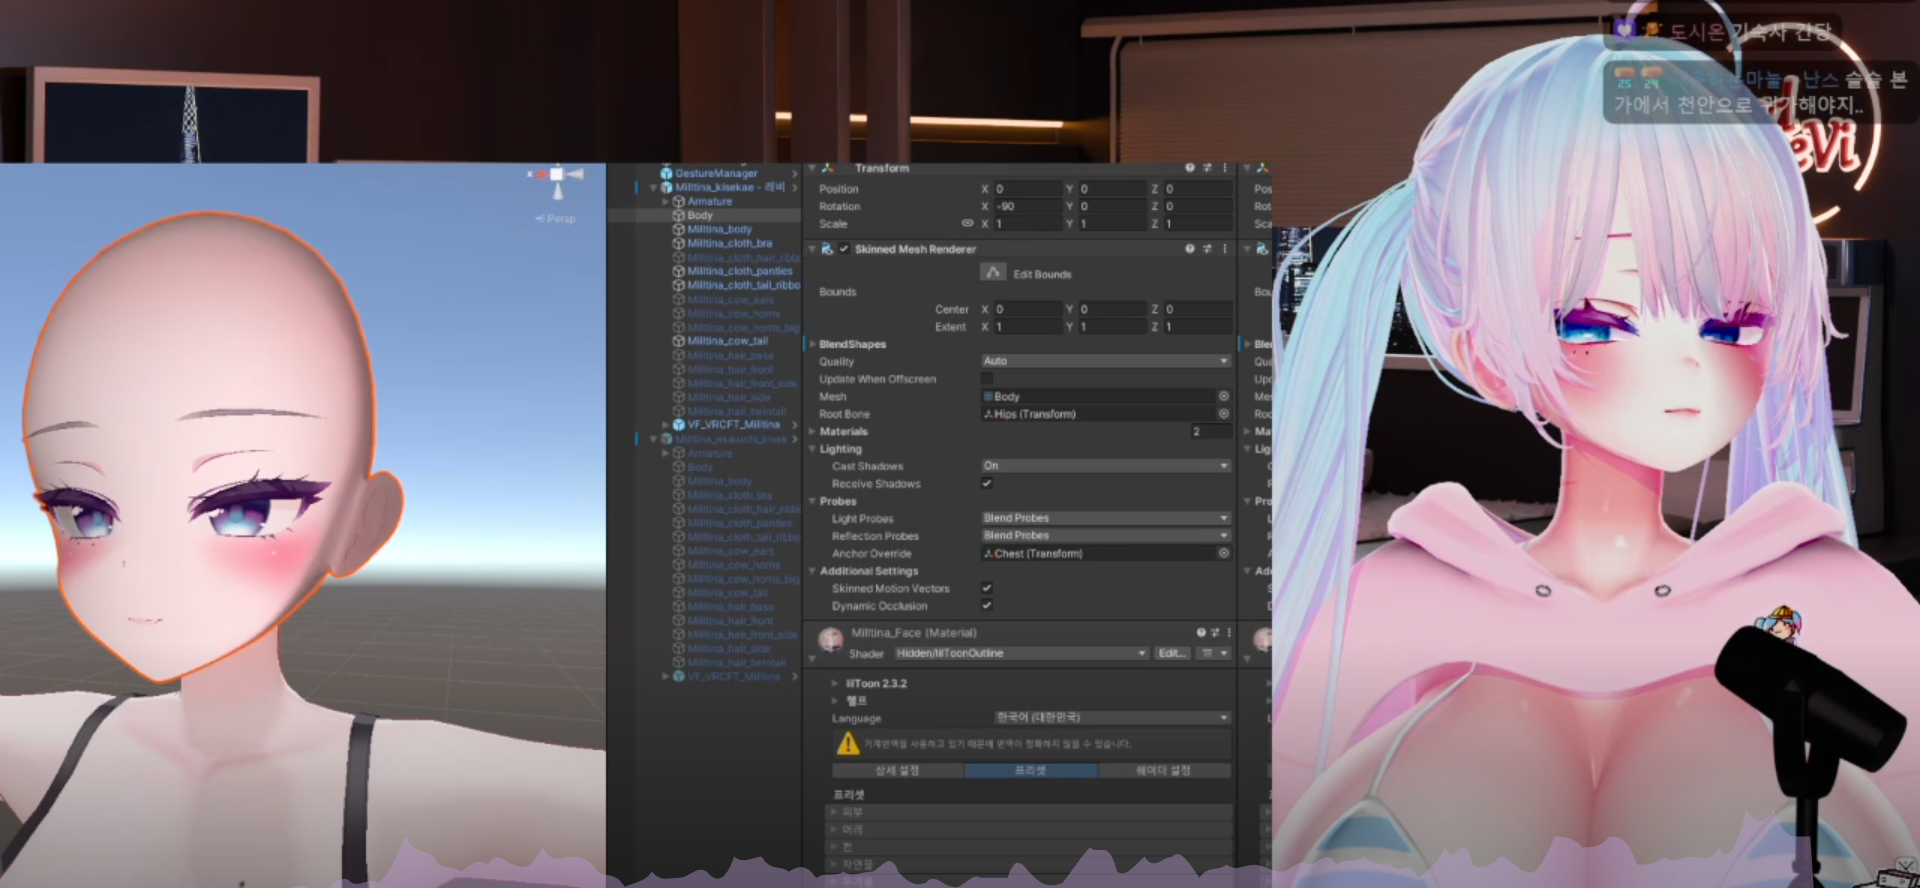Viewport: 1920px width, 888px height.
Task: Select Milltina_cloth_bra in hierarchy
Action: [x=729, y=243]
